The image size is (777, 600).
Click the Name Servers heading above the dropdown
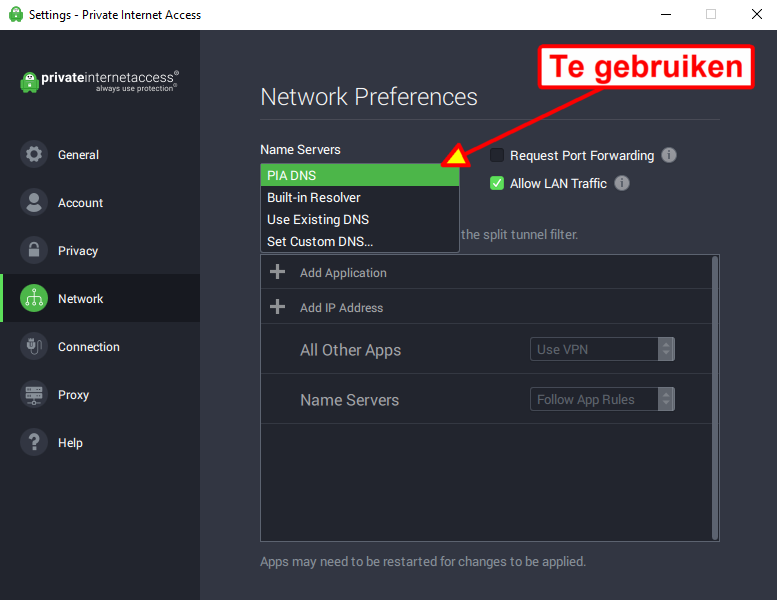click(300, 150)
